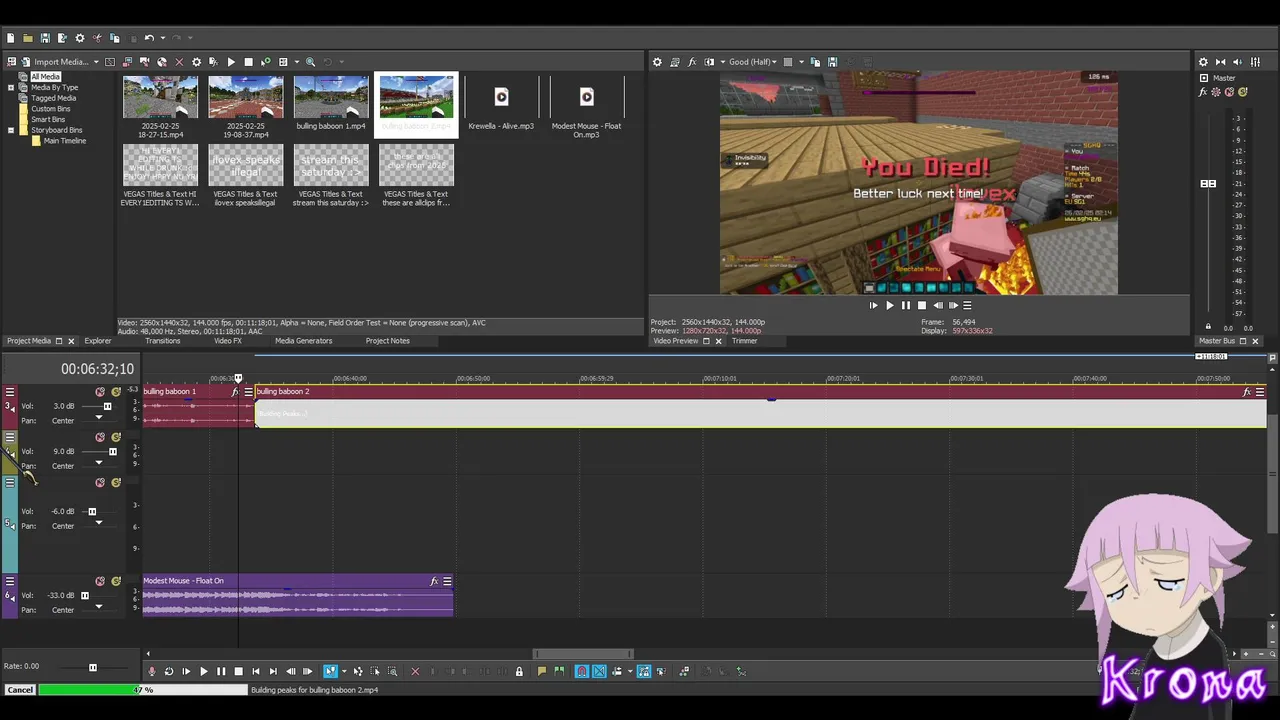Open Master Bus audio properties gear

[x=1203, y=62]
